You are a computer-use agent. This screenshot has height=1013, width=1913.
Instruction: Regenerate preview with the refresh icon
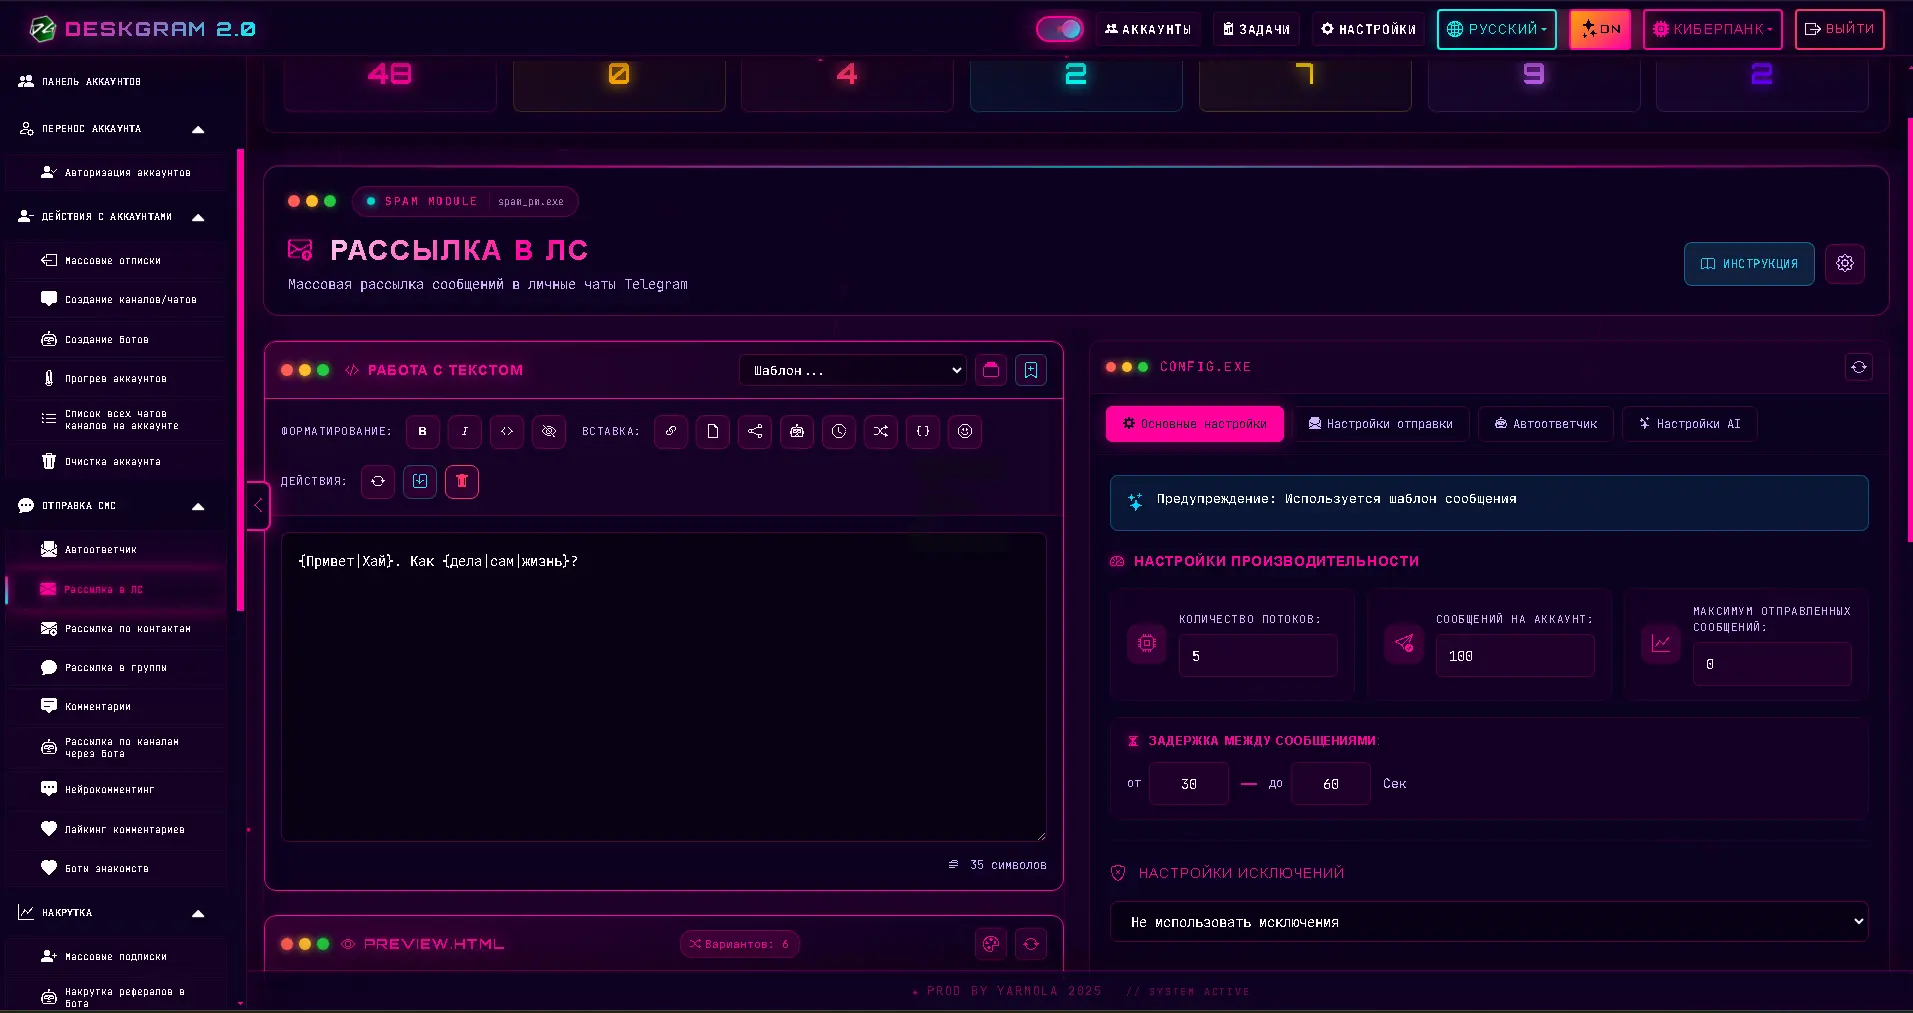[1031, 943]
